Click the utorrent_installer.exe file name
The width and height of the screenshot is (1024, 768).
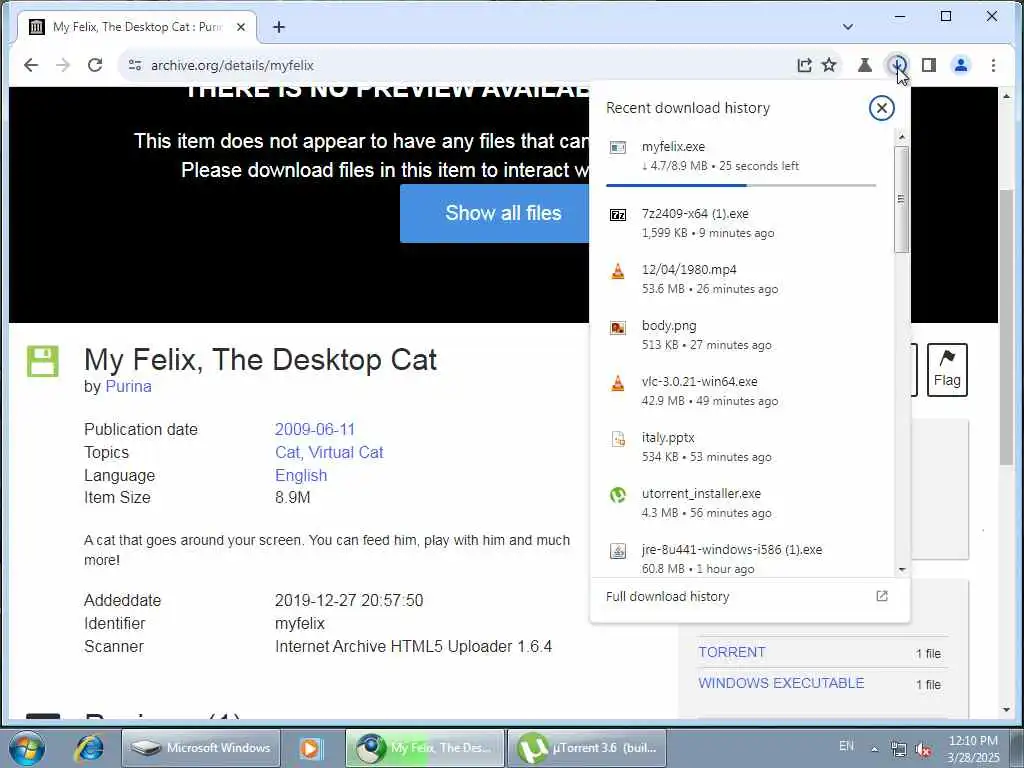click(701, 494)
